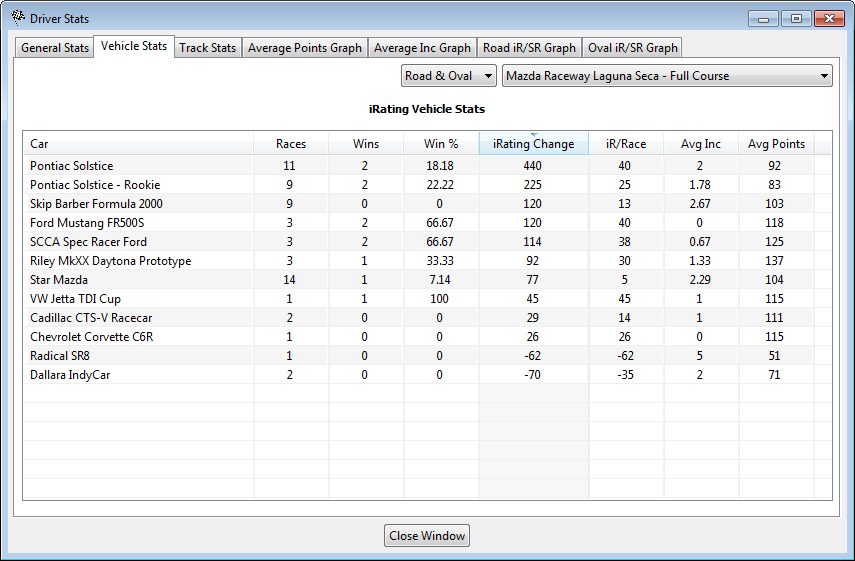Click the 137 Avg Points value
This screenshot has width=855, height=561.
(x=774, y=261)
